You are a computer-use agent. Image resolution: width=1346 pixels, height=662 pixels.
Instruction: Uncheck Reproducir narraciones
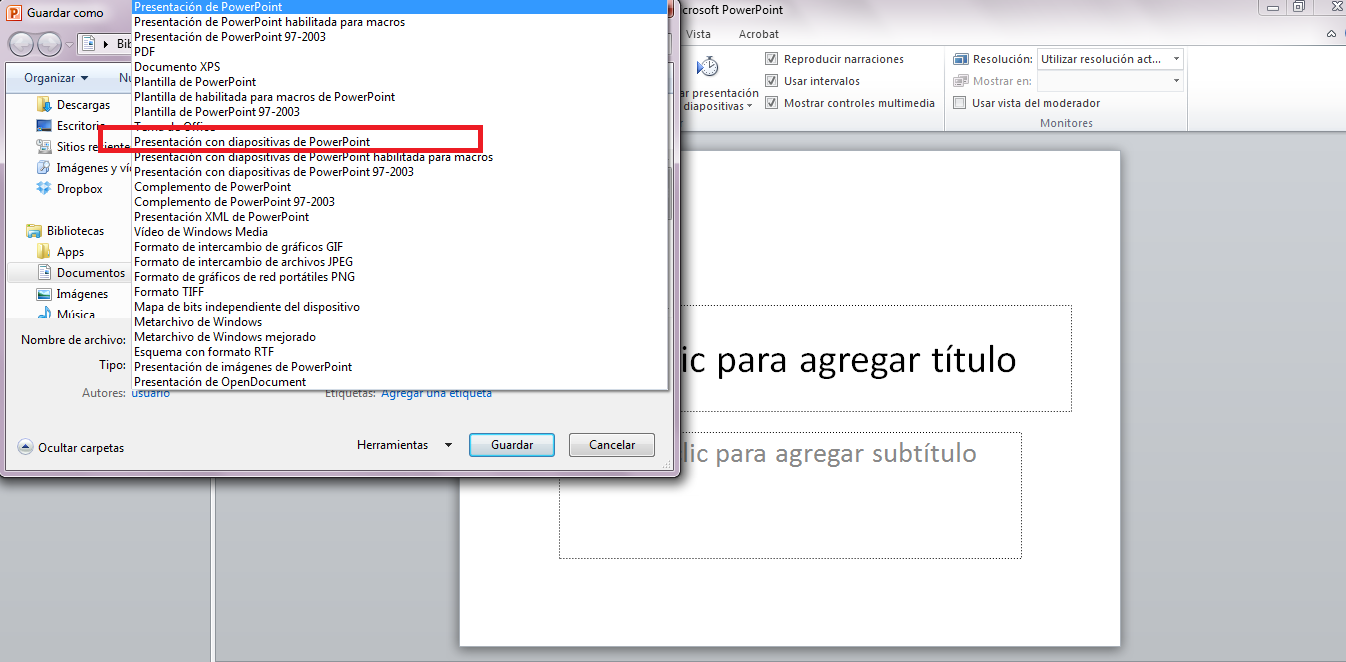coord(771,59)
